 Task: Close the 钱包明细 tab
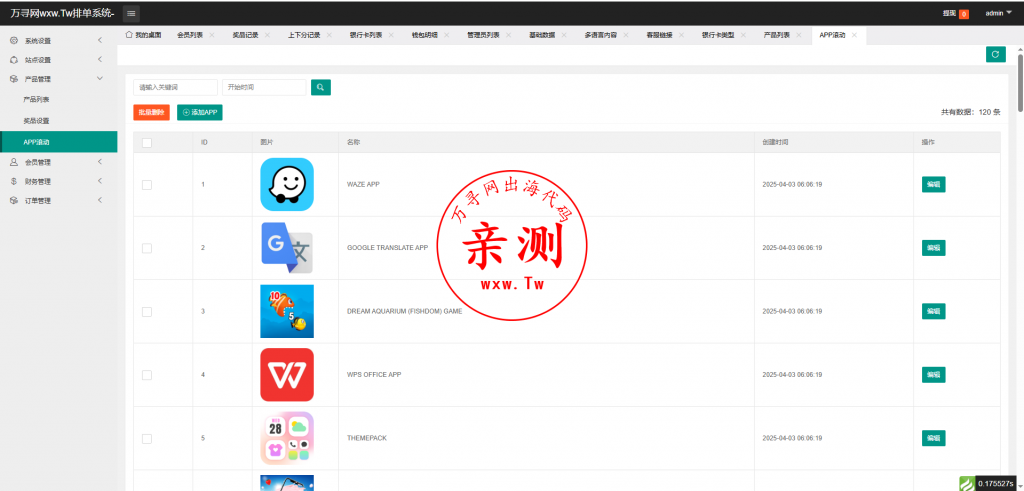pyautogui.click(x=447, y=35)
